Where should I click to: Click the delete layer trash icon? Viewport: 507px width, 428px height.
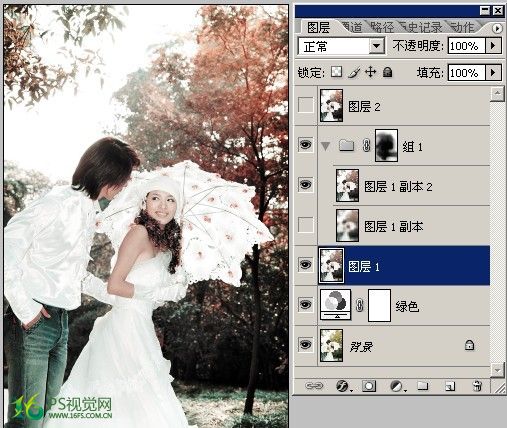click(477, 386)
